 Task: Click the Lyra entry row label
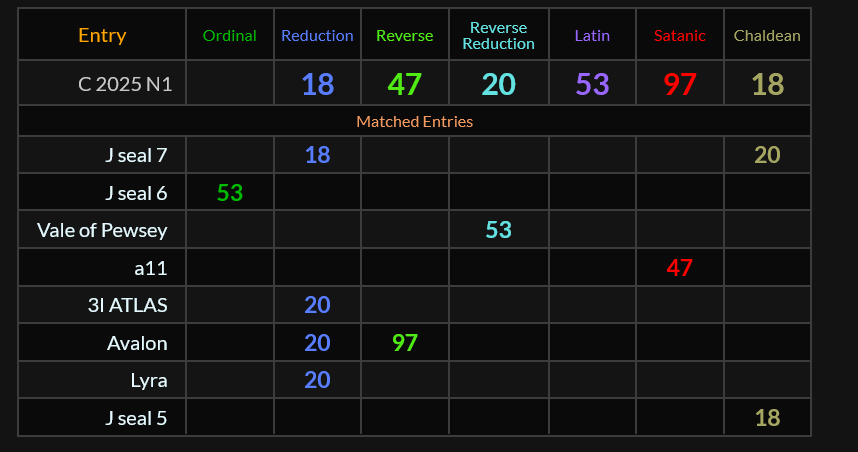tap(148, 380)
